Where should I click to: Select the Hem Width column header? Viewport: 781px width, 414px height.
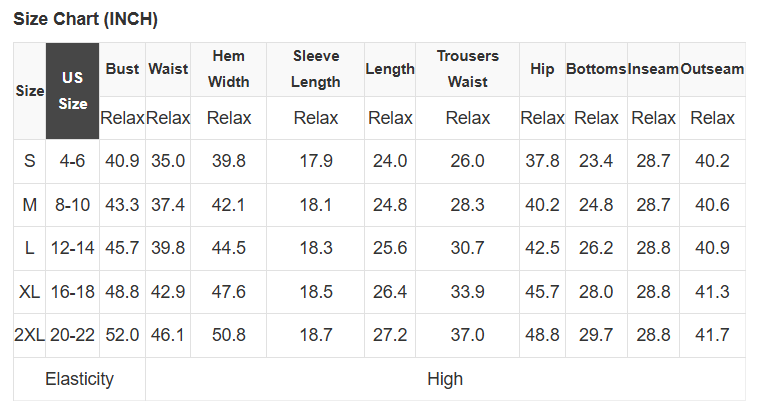click(x=229, y=69)
